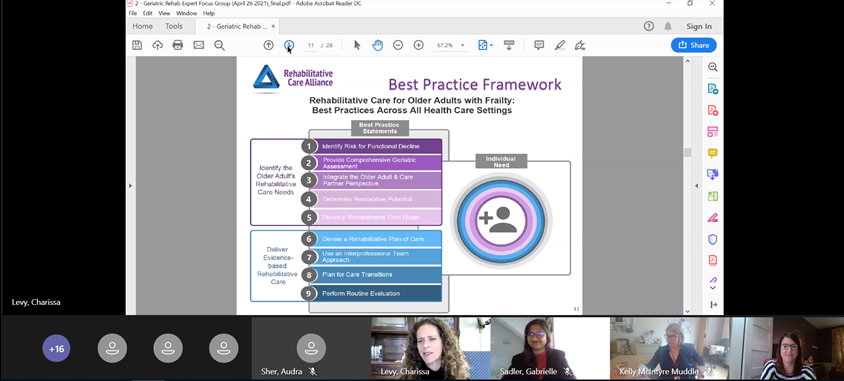Open the Protect shield tool
The width and height of the screenshot is (844, 381).
(x=713, y=239)
